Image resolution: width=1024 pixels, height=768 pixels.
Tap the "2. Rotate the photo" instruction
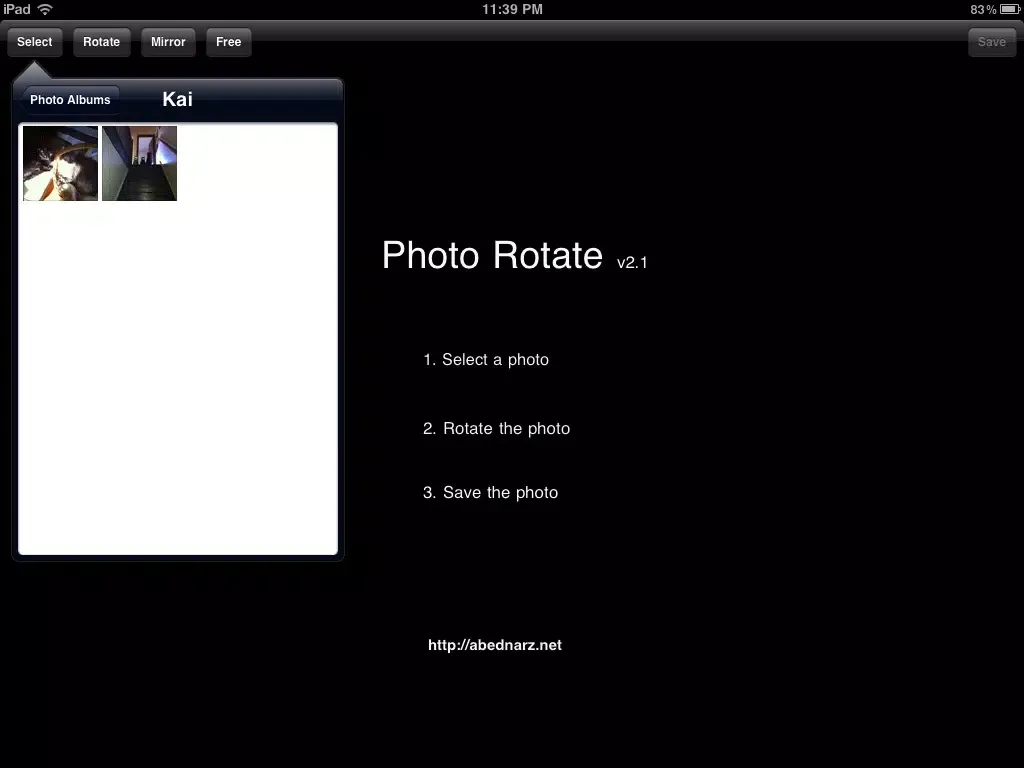496,428
